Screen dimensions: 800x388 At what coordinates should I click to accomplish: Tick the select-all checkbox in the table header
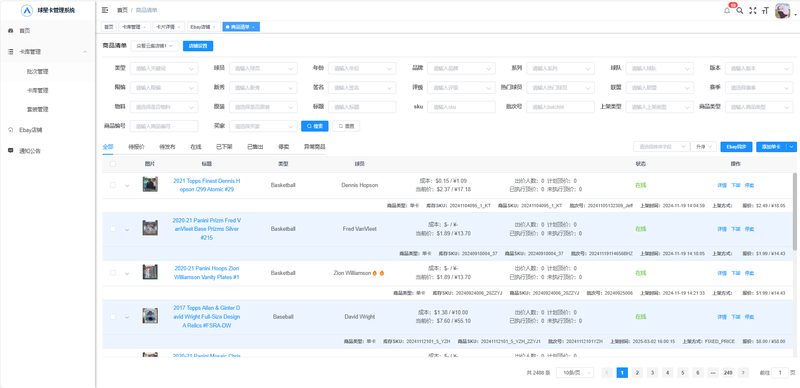coord(113,164)
